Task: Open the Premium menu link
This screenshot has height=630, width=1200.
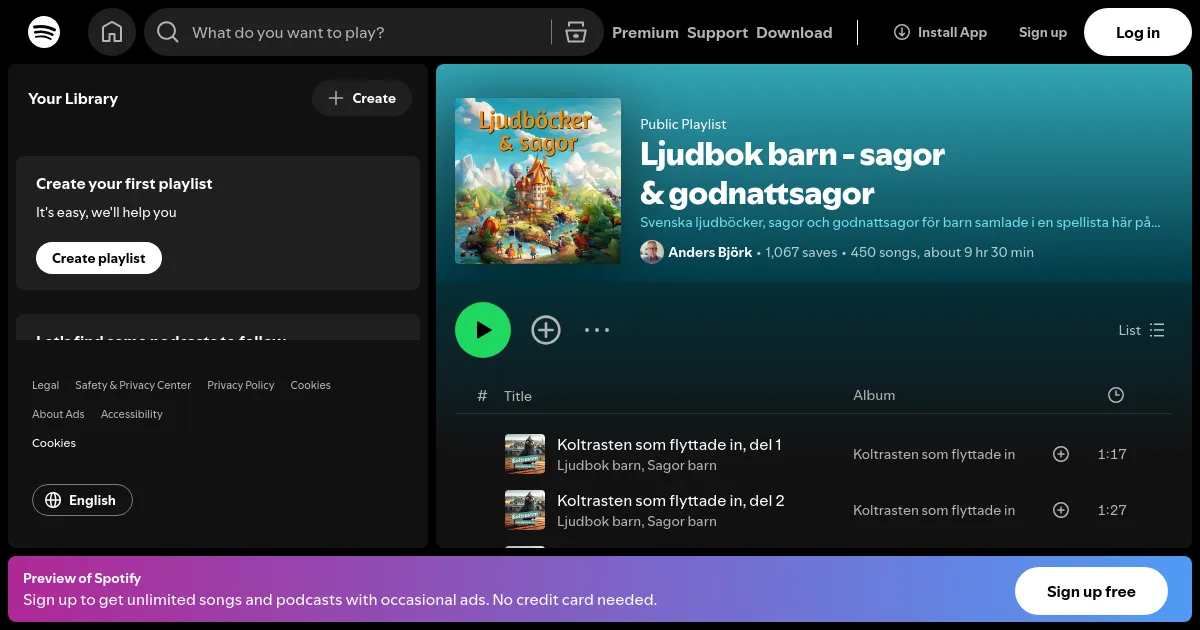Action: click(645, 32)
